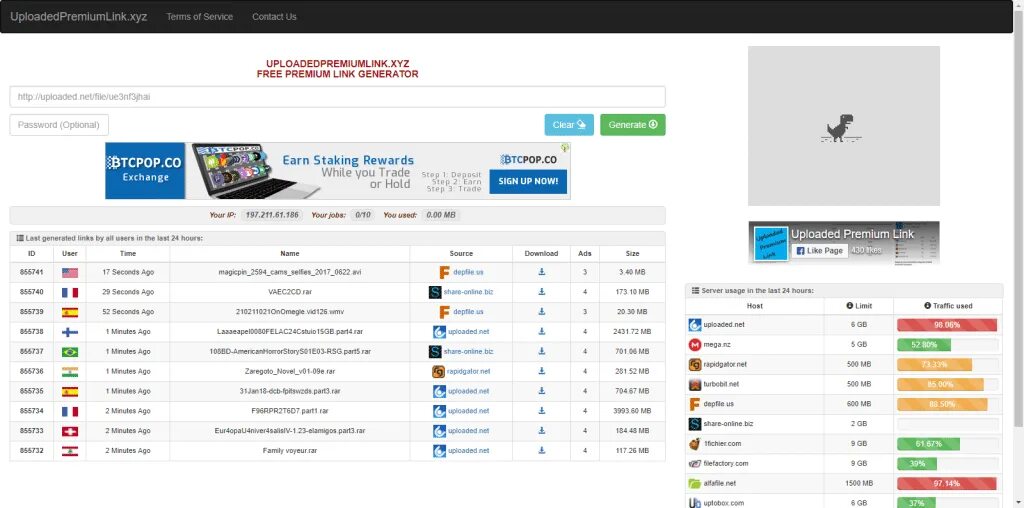
Task: Download 108BD-AmericanHorrorStory part5 via icon
Action: [x=541, y=351]
